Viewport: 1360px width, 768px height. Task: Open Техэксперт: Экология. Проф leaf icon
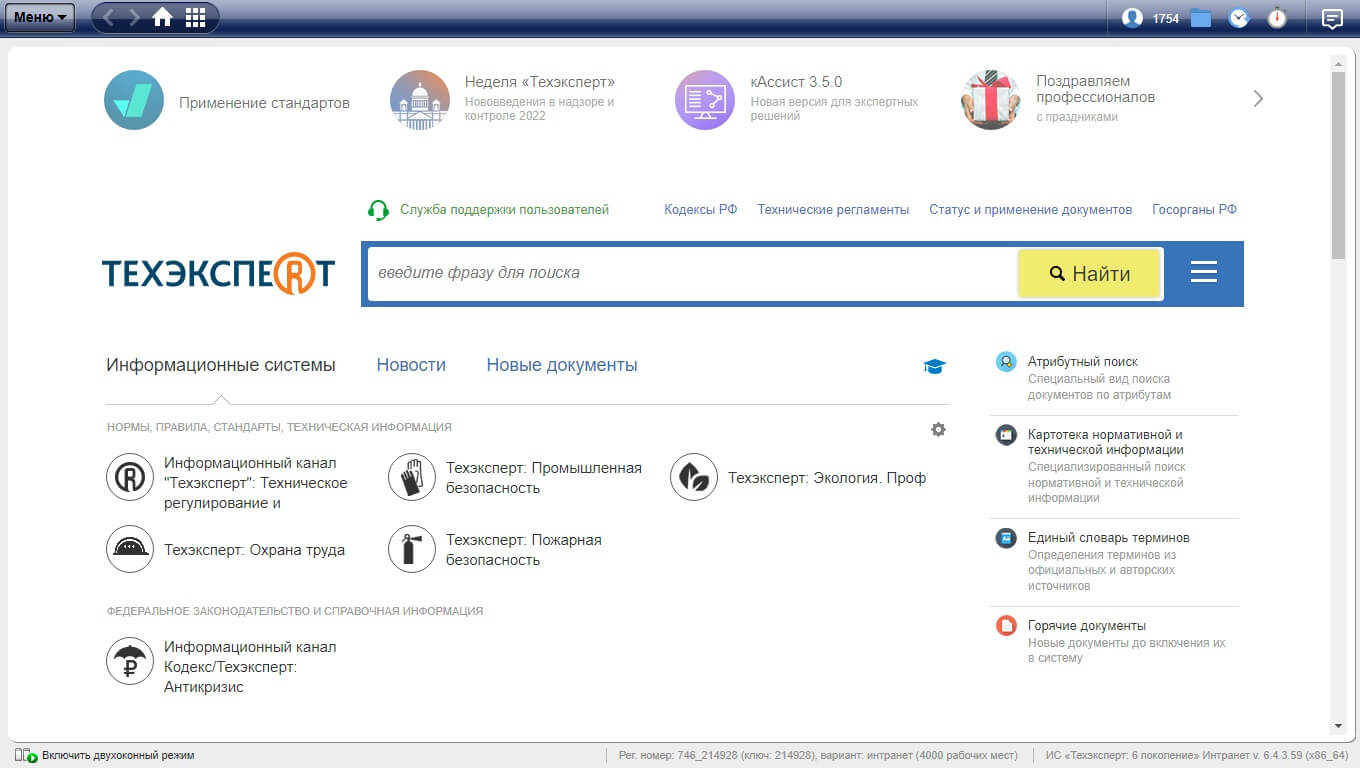click(x=694, y=477)
